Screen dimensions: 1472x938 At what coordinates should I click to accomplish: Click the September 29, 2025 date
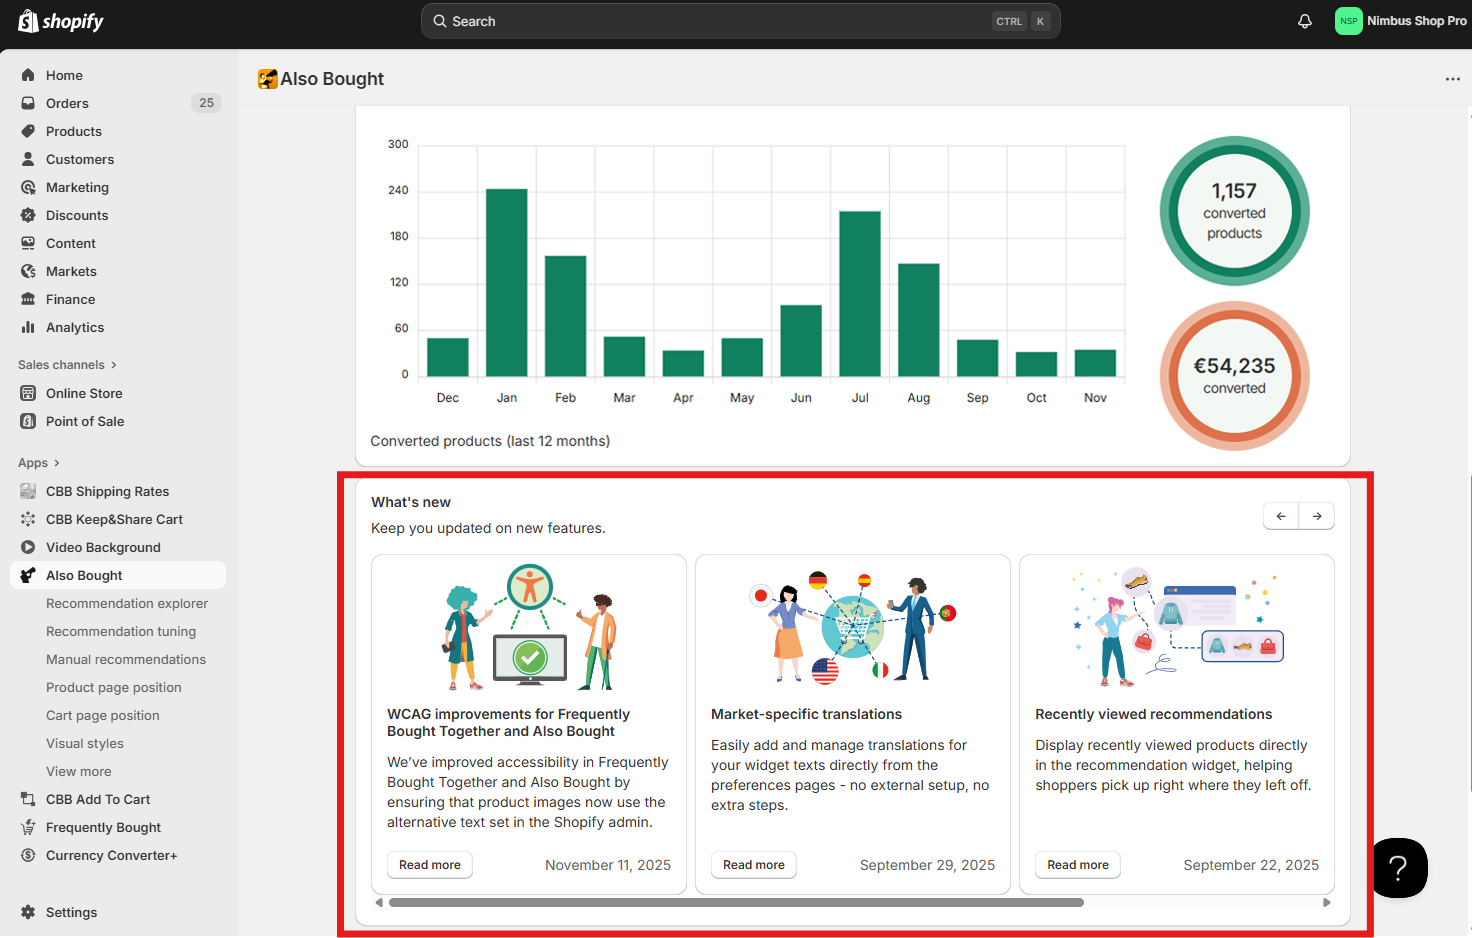point(927,865)
